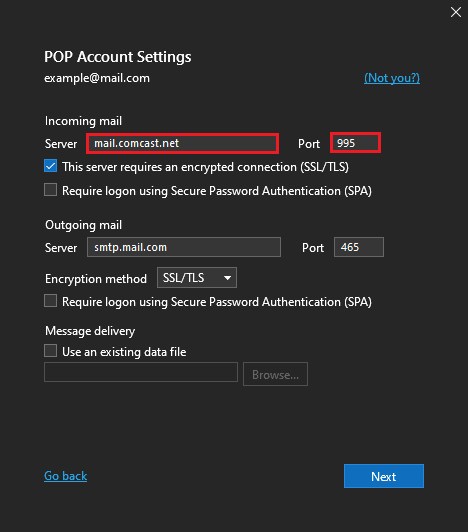The height and width of the screenshot is (532, 468).
Task: Click the "Outgoing mail" heading
Action: coord(83,225)
